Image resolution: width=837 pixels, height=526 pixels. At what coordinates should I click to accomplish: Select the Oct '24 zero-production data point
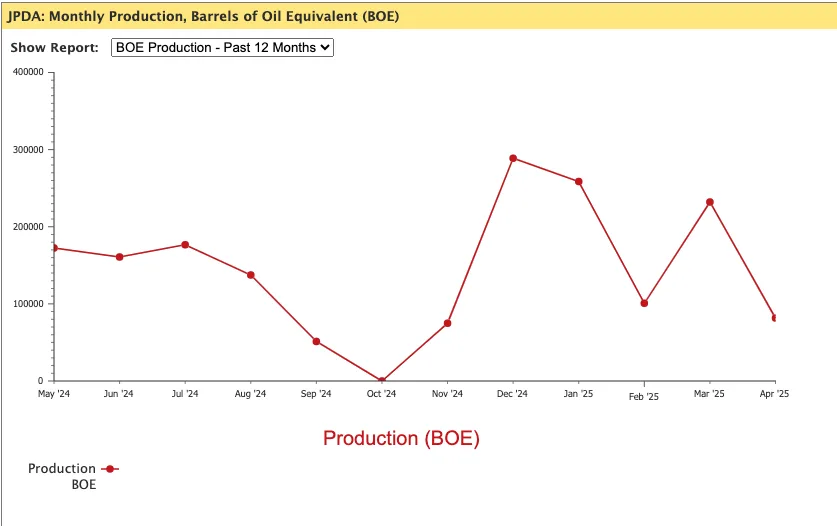coord(382,381)
